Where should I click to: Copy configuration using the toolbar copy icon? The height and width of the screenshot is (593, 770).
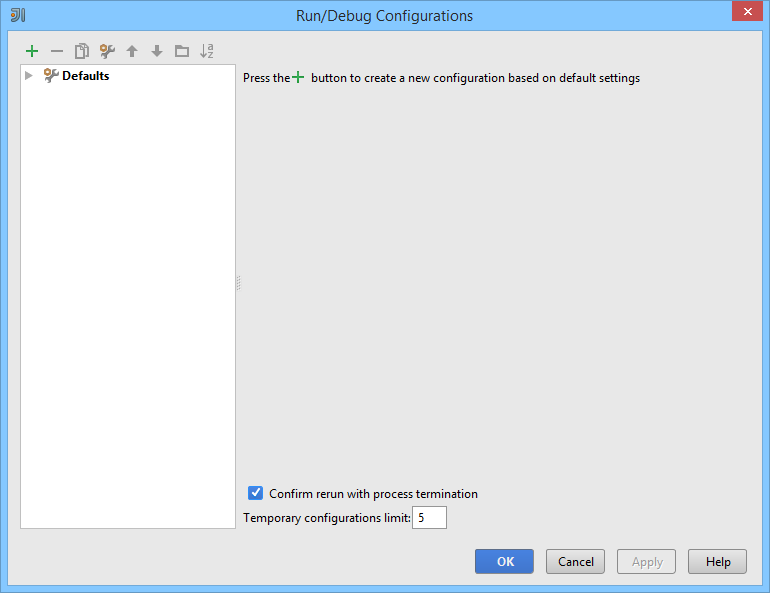82,51
